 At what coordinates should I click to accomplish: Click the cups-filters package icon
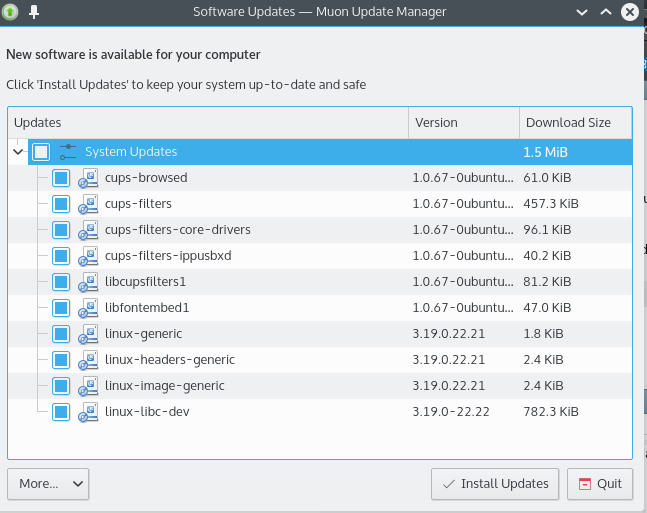(x=88, y=204)
